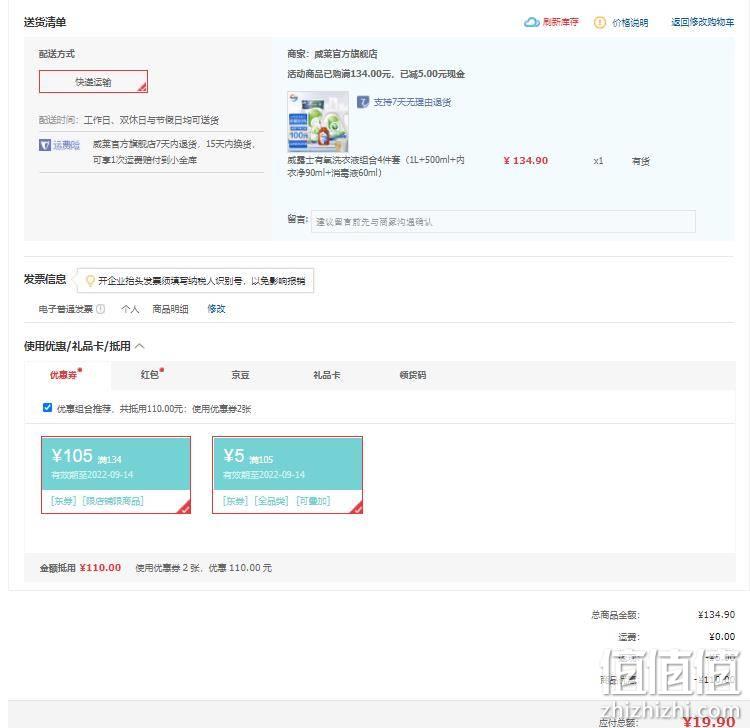Collapse 使用优惠/礼品卡/抵用 section
This screenshot has width=750, height=728.
click(x=139, y=346)
